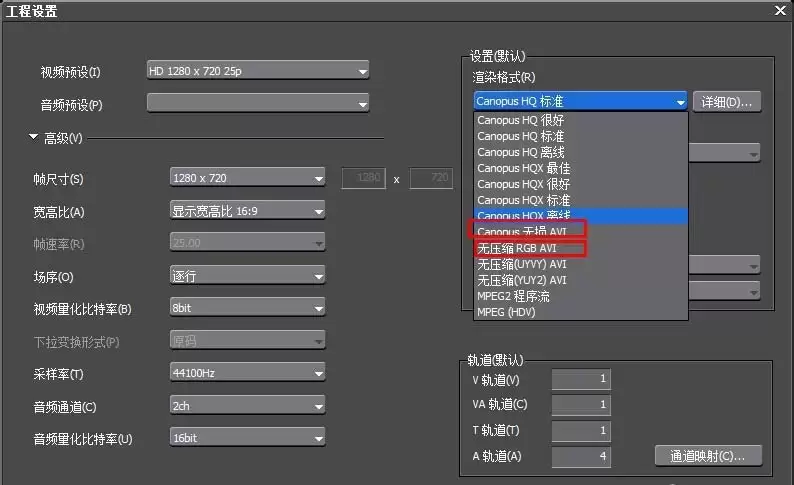The height and width of the screenshot is (485, 794).
Task: Open the 视频预设 dropdown
Action: (258, 70)
